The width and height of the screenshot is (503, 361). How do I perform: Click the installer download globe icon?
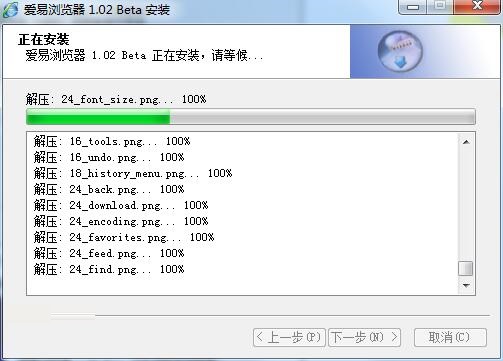pos(400,51)
